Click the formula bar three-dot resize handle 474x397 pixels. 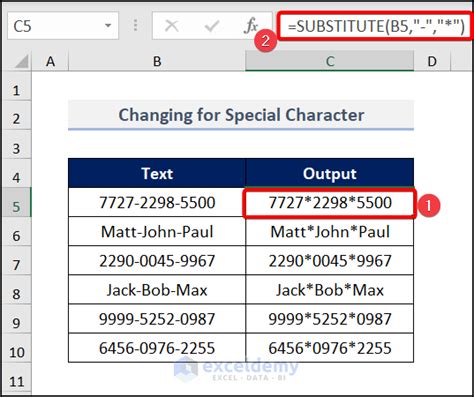click(x=135, y=25)
